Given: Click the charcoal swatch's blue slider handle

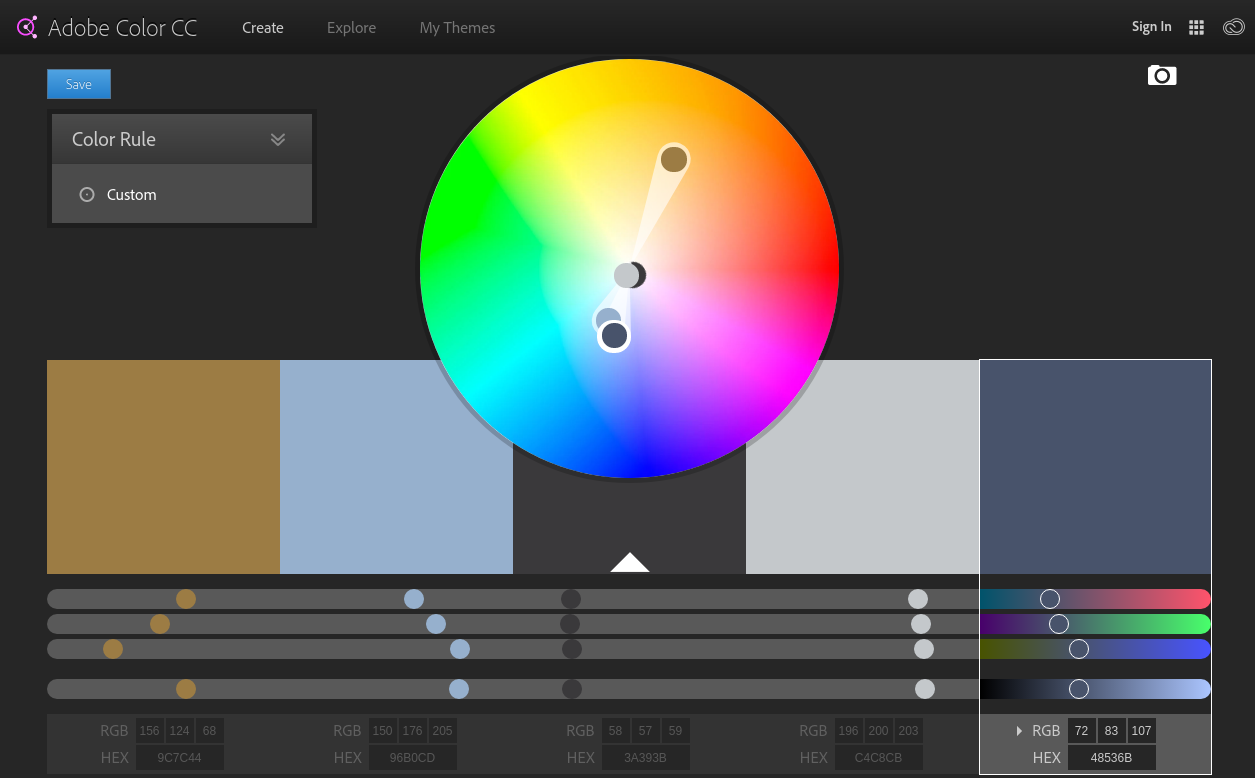Looking at the screenshot, I should (x=572, y=649).
